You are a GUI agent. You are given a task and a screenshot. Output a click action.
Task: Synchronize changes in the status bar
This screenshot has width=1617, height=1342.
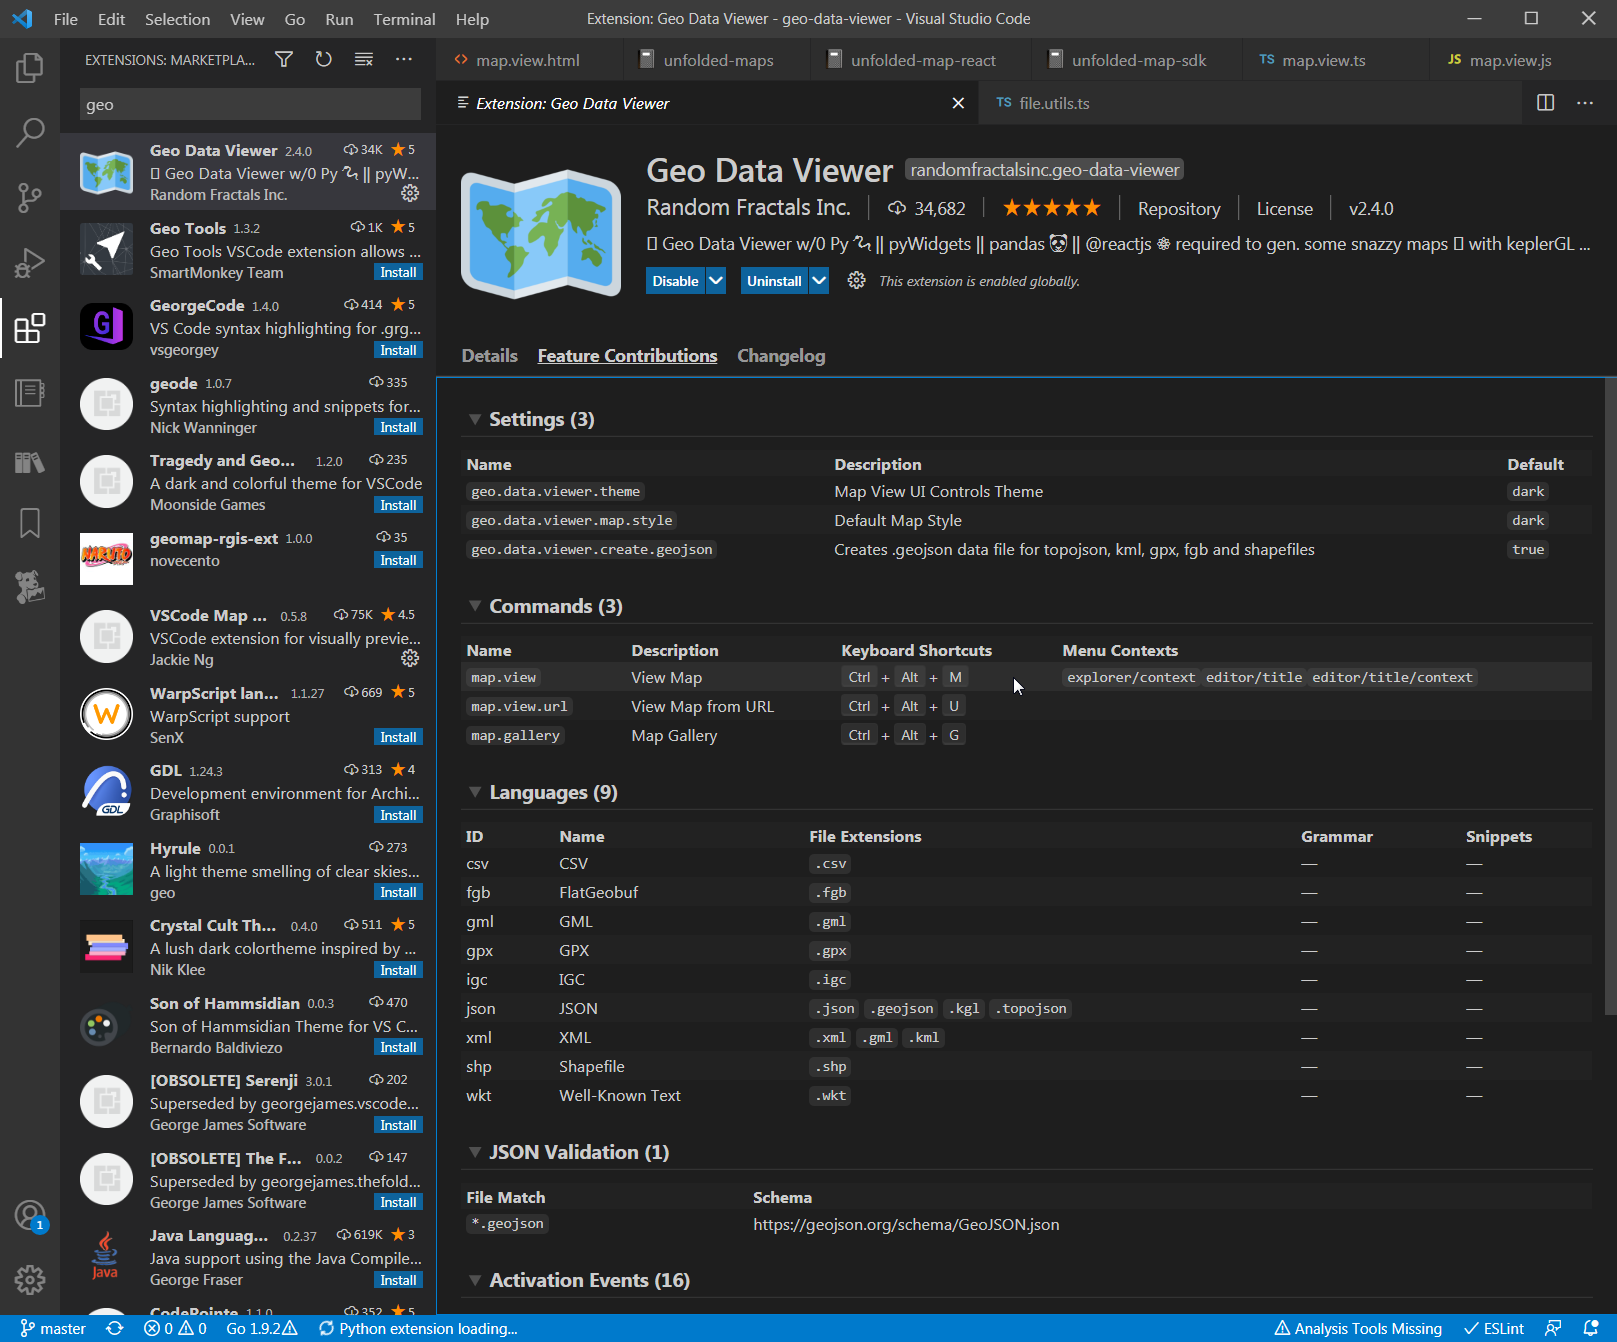[x=115, y=1328]
